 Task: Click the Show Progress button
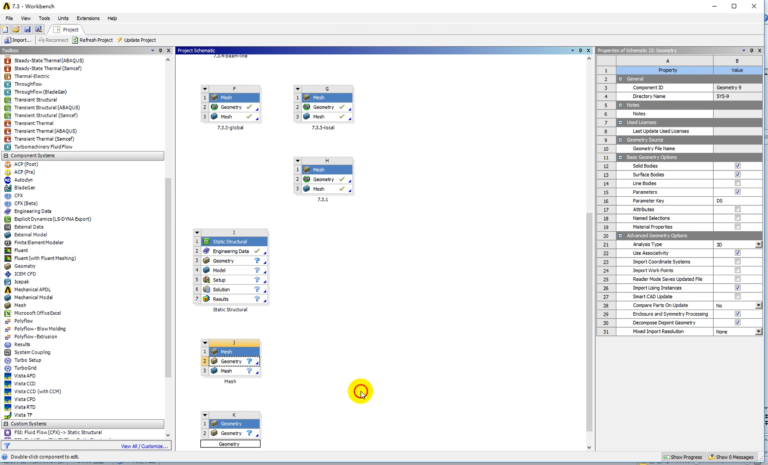click(x=682, y=457)
